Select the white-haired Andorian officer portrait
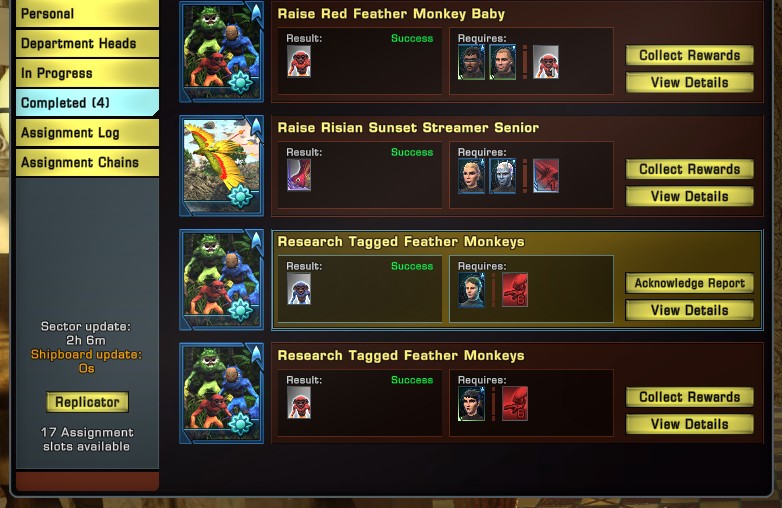Screen dimensions: 782x508 (x=503, y=175)
